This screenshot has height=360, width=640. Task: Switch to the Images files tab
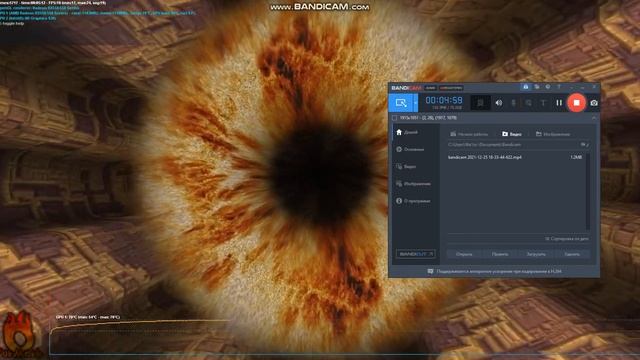click(x=553, y=134)
